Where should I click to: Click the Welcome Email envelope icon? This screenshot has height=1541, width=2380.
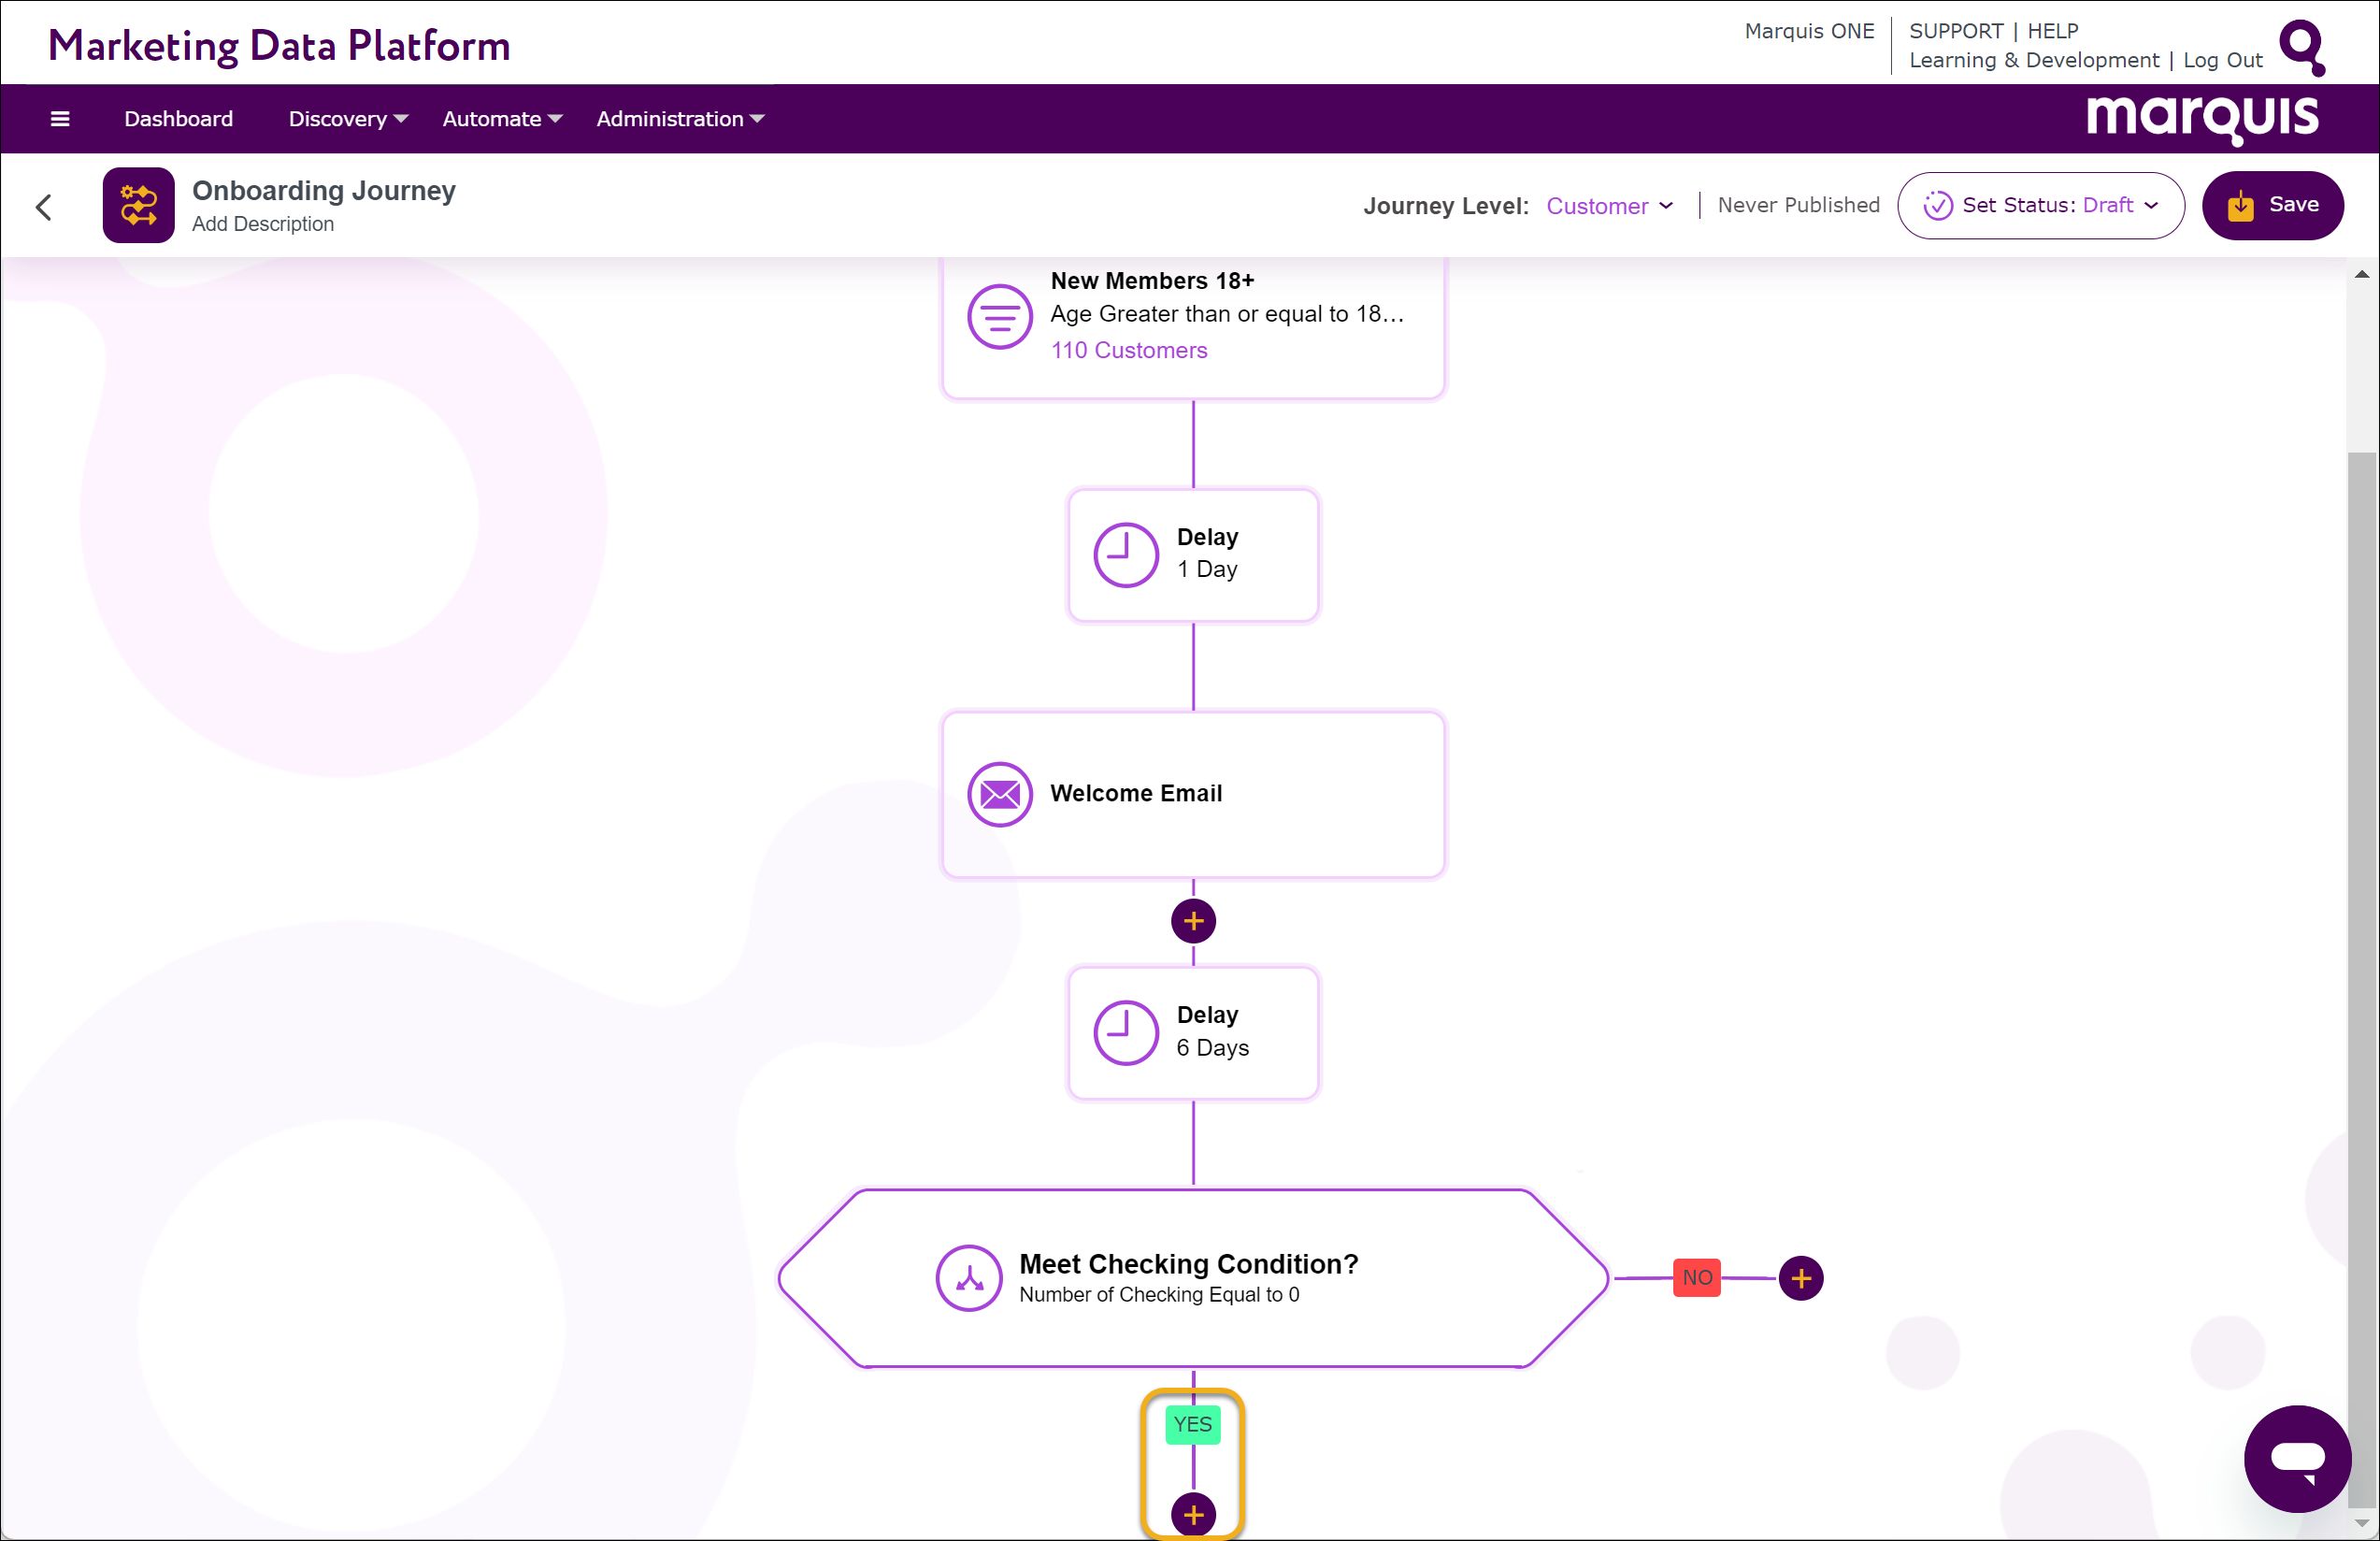999,794
